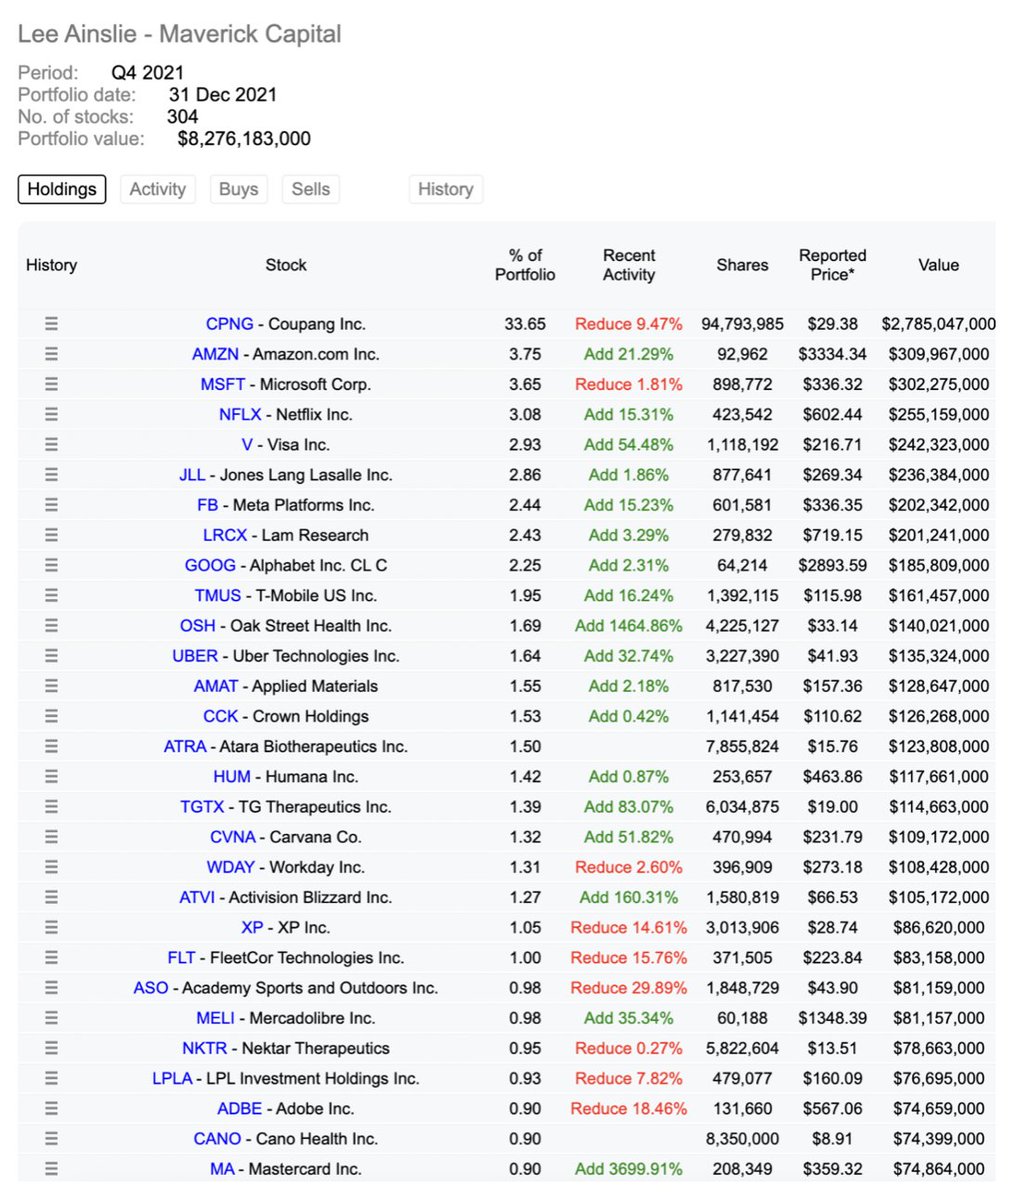Open history icon for XP Inc. row
Screen dimensions: 1016x1200
(51, 927)
